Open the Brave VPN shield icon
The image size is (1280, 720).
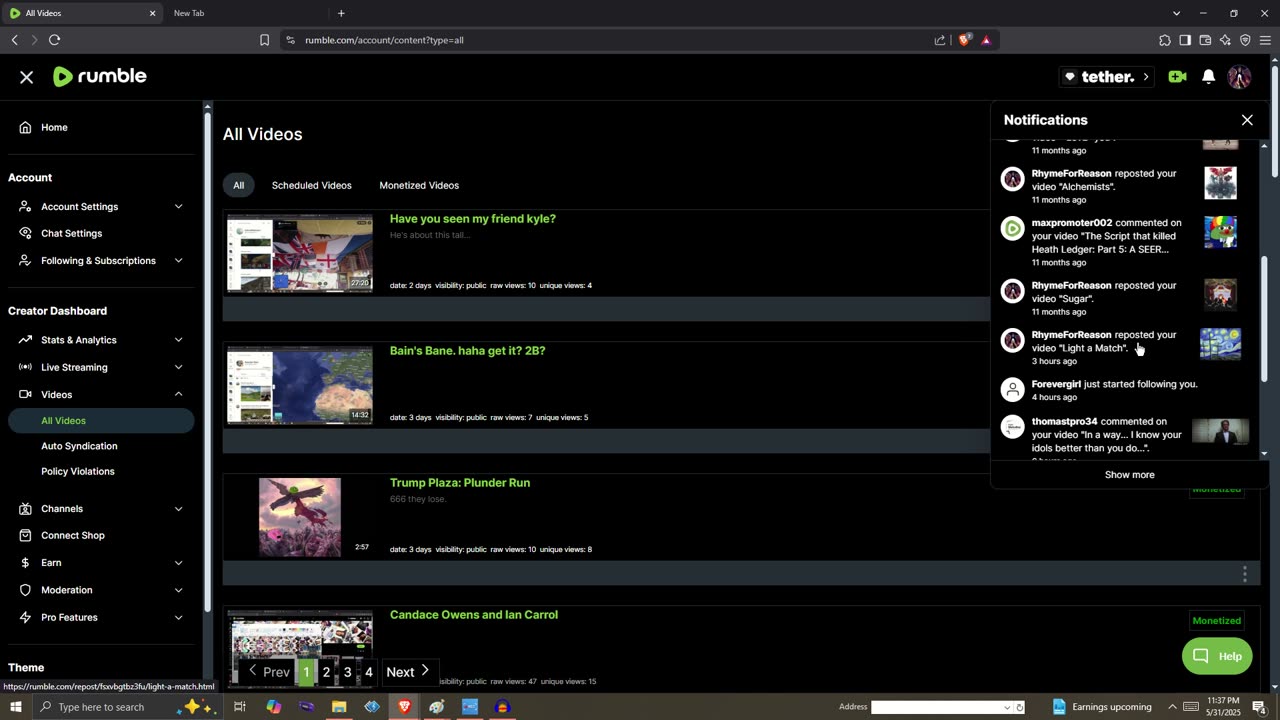[1245, 40]
